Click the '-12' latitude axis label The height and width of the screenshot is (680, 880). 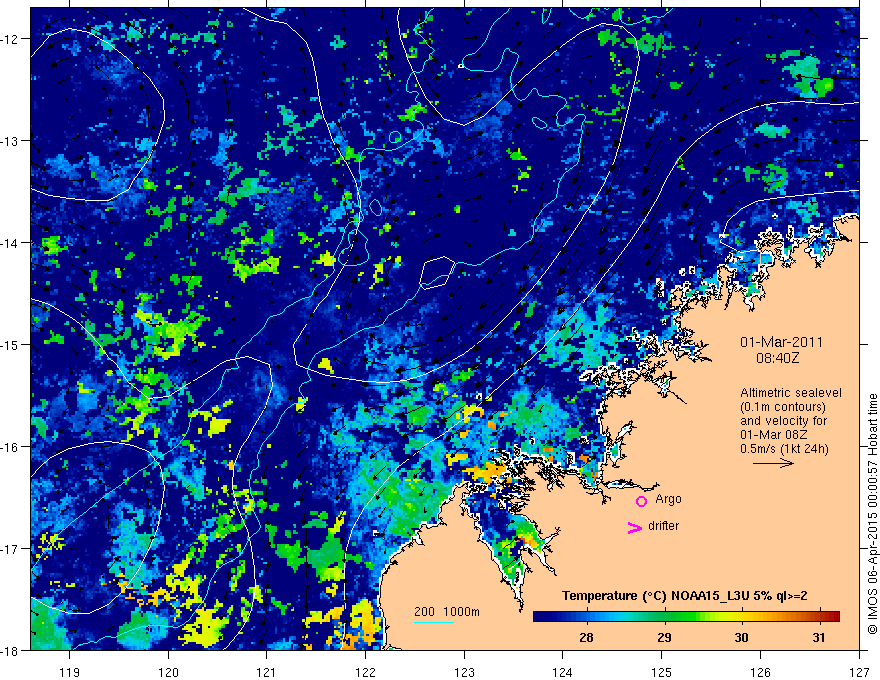[11, 39]
